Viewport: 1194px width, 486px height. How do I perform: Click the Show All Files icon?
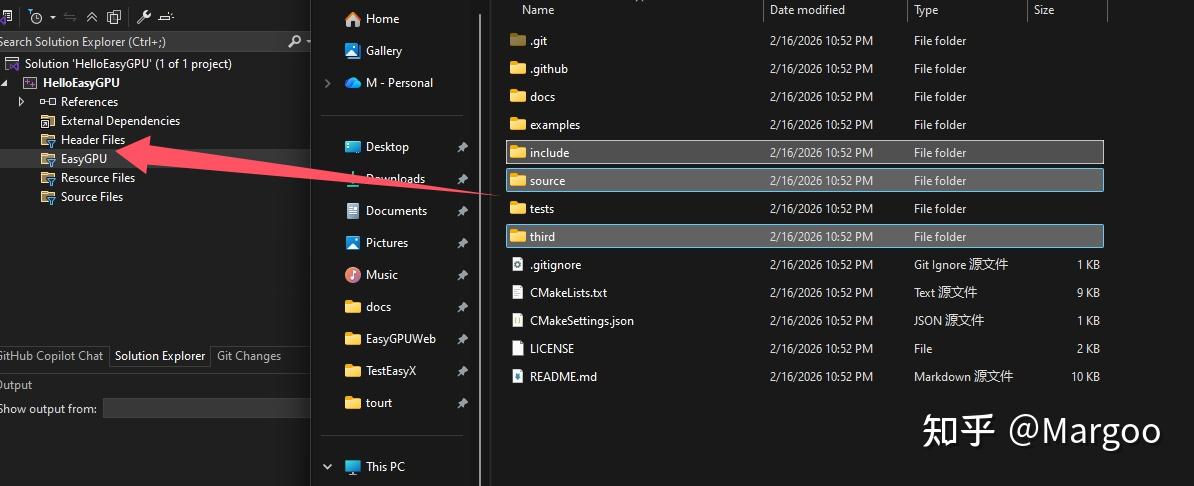[114, 17]
